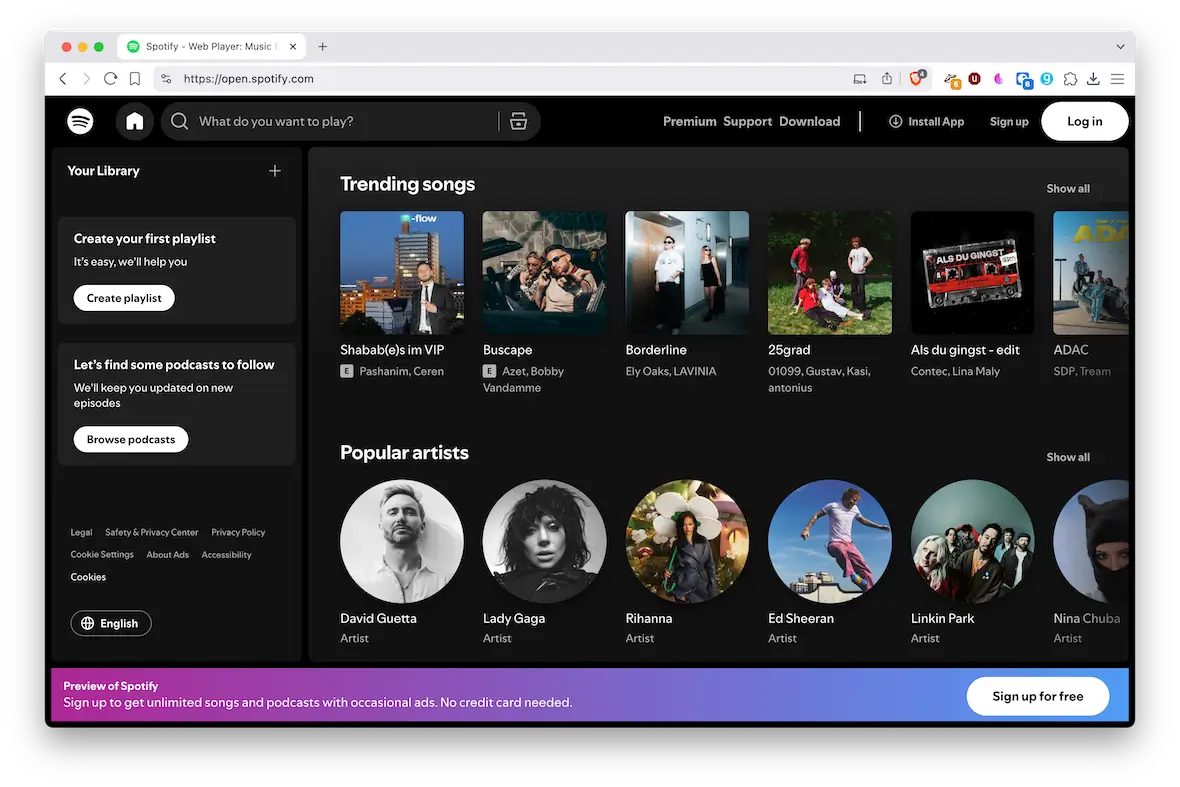Image resolution: width=1180 pixels, height=787 pixels.
Task: Expand the tab list chevron
Action: [1121, 47]
